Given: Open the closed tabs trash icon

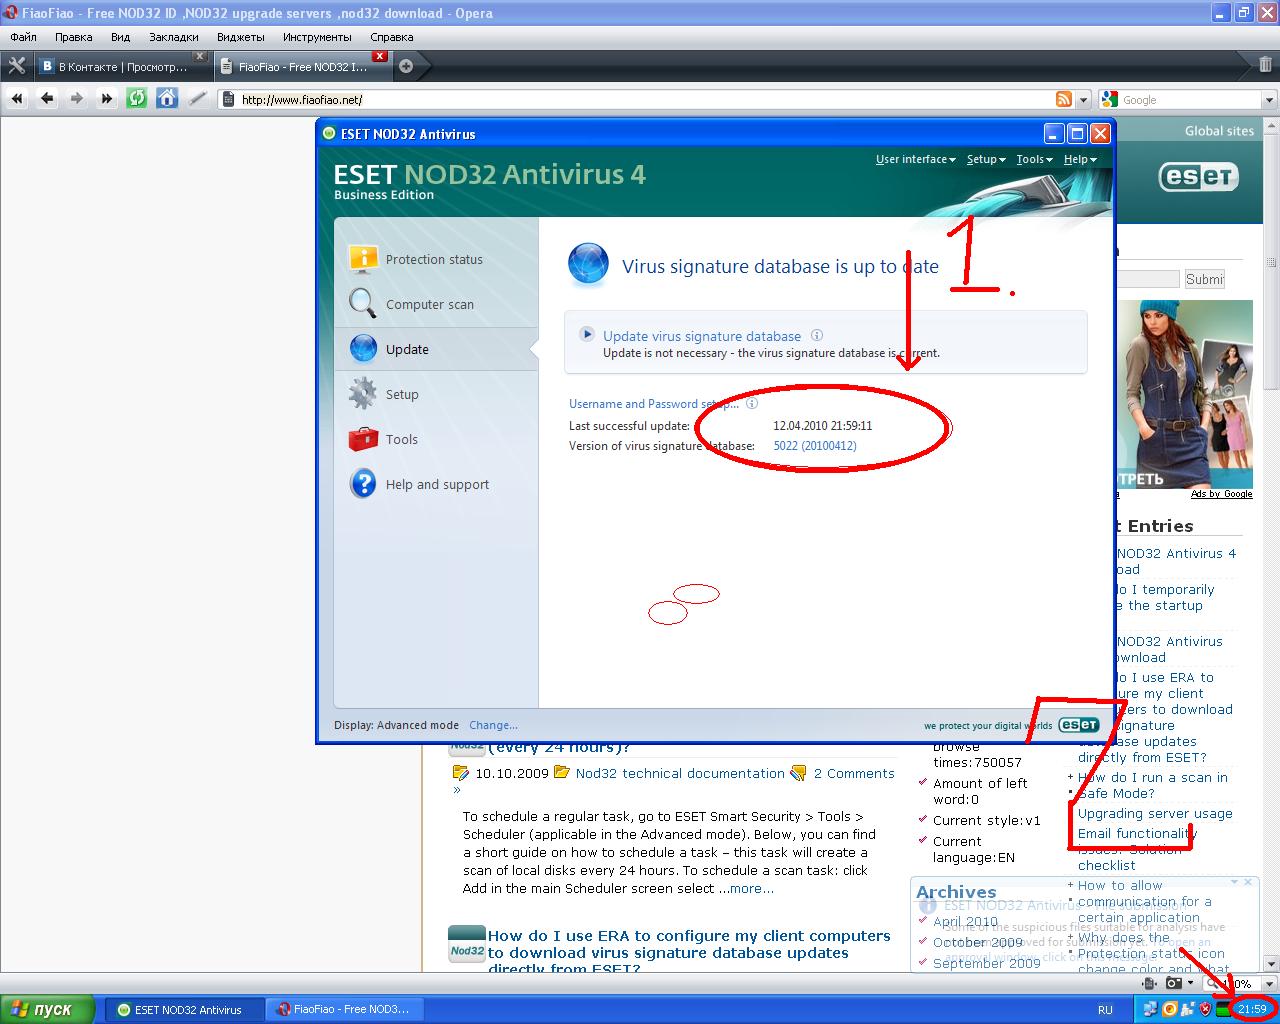Looking at the screenshot, I should (x=1265, y=66).
